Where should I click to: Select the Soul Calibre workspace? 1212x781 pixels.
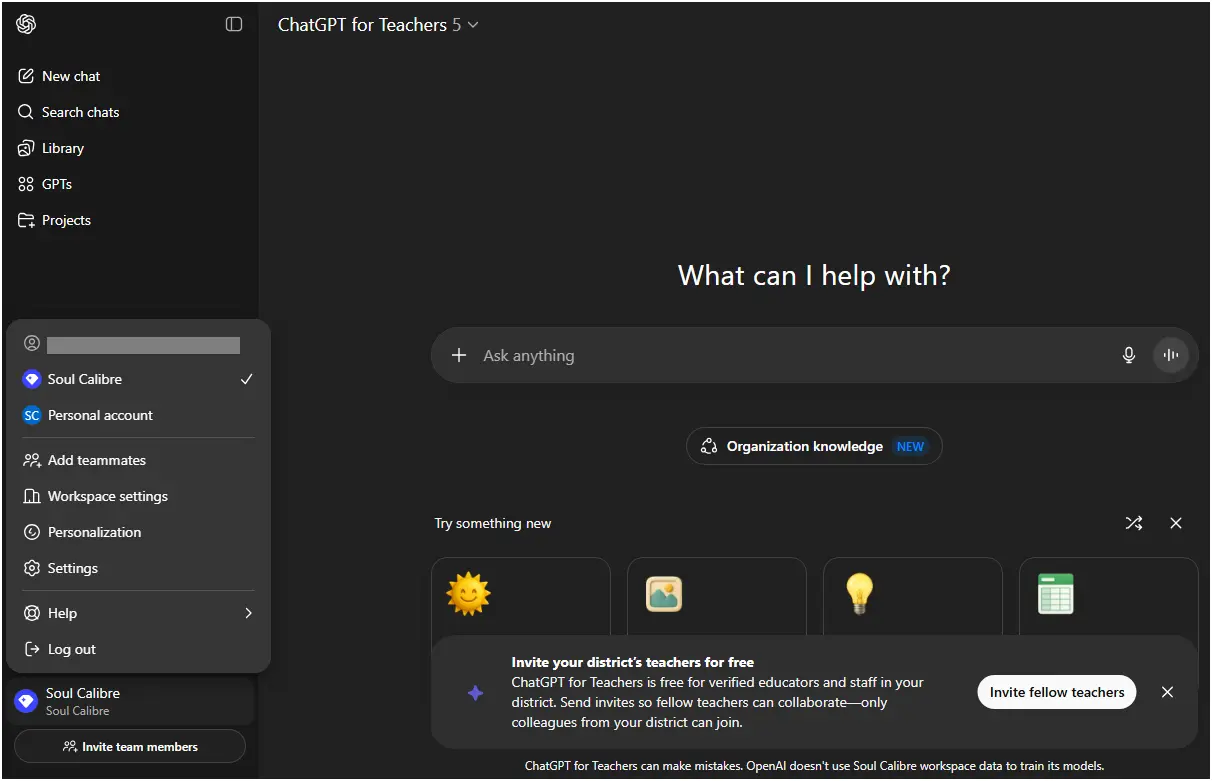click(138, 379)
